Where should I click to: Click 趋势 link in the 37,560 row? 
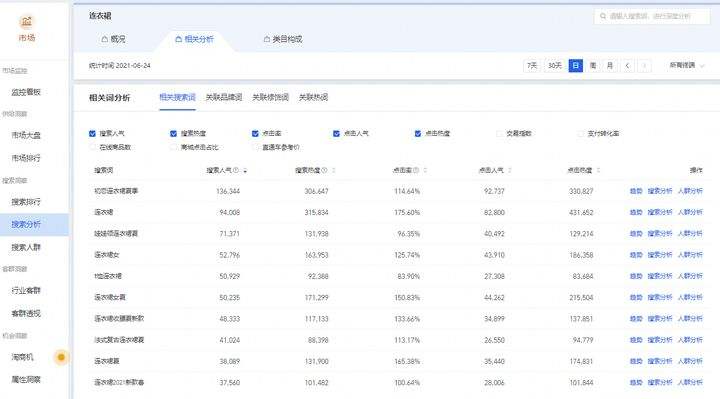point(636,382)
